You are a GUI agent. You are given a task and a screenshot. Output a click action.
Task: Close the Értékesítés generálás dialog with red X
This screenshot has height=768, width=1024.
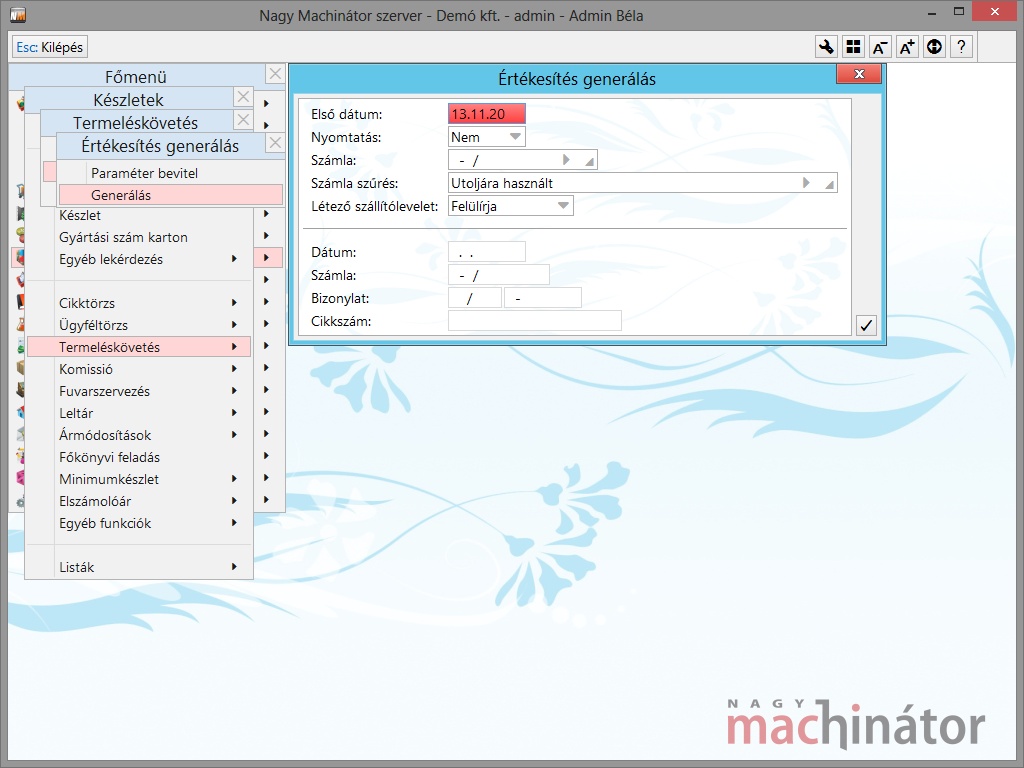(859, 74)
